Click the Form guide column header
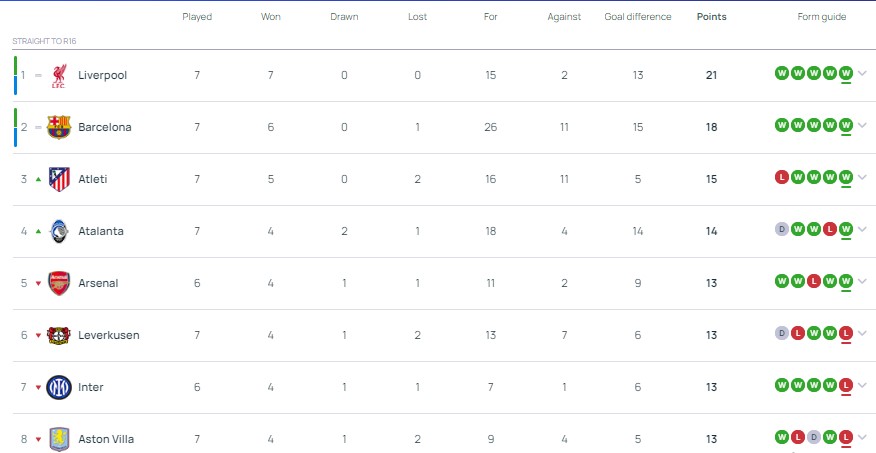The height and width of the screenshot is (453, 876). [822, 17]
